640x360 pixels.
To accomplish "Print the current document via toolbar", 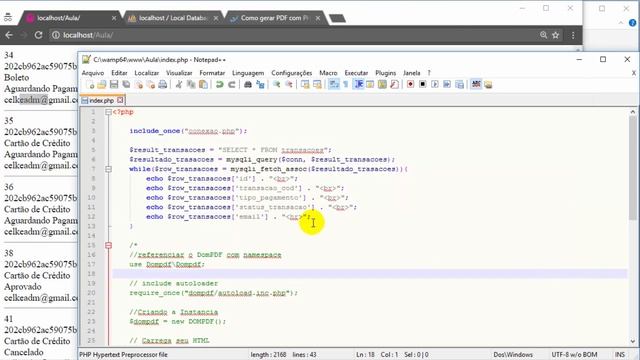I will pyautogui.click(x=162, y=84).
